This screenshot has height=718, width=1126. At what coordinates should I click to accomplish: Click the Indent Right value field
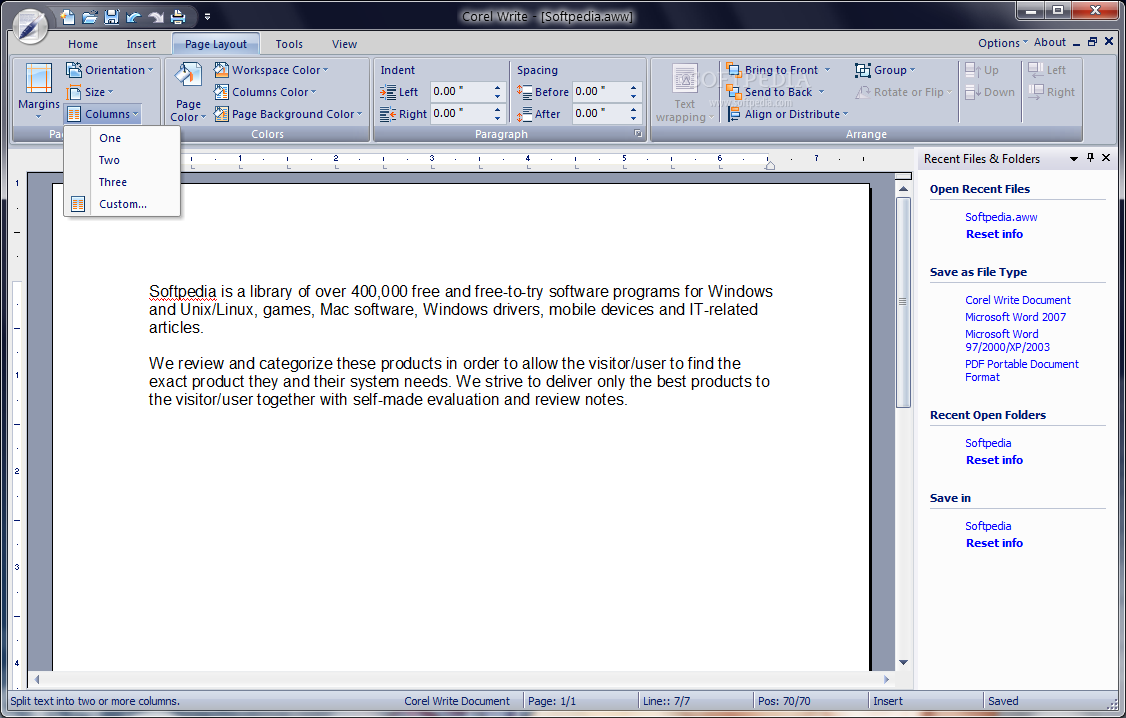tap(460, 113)
